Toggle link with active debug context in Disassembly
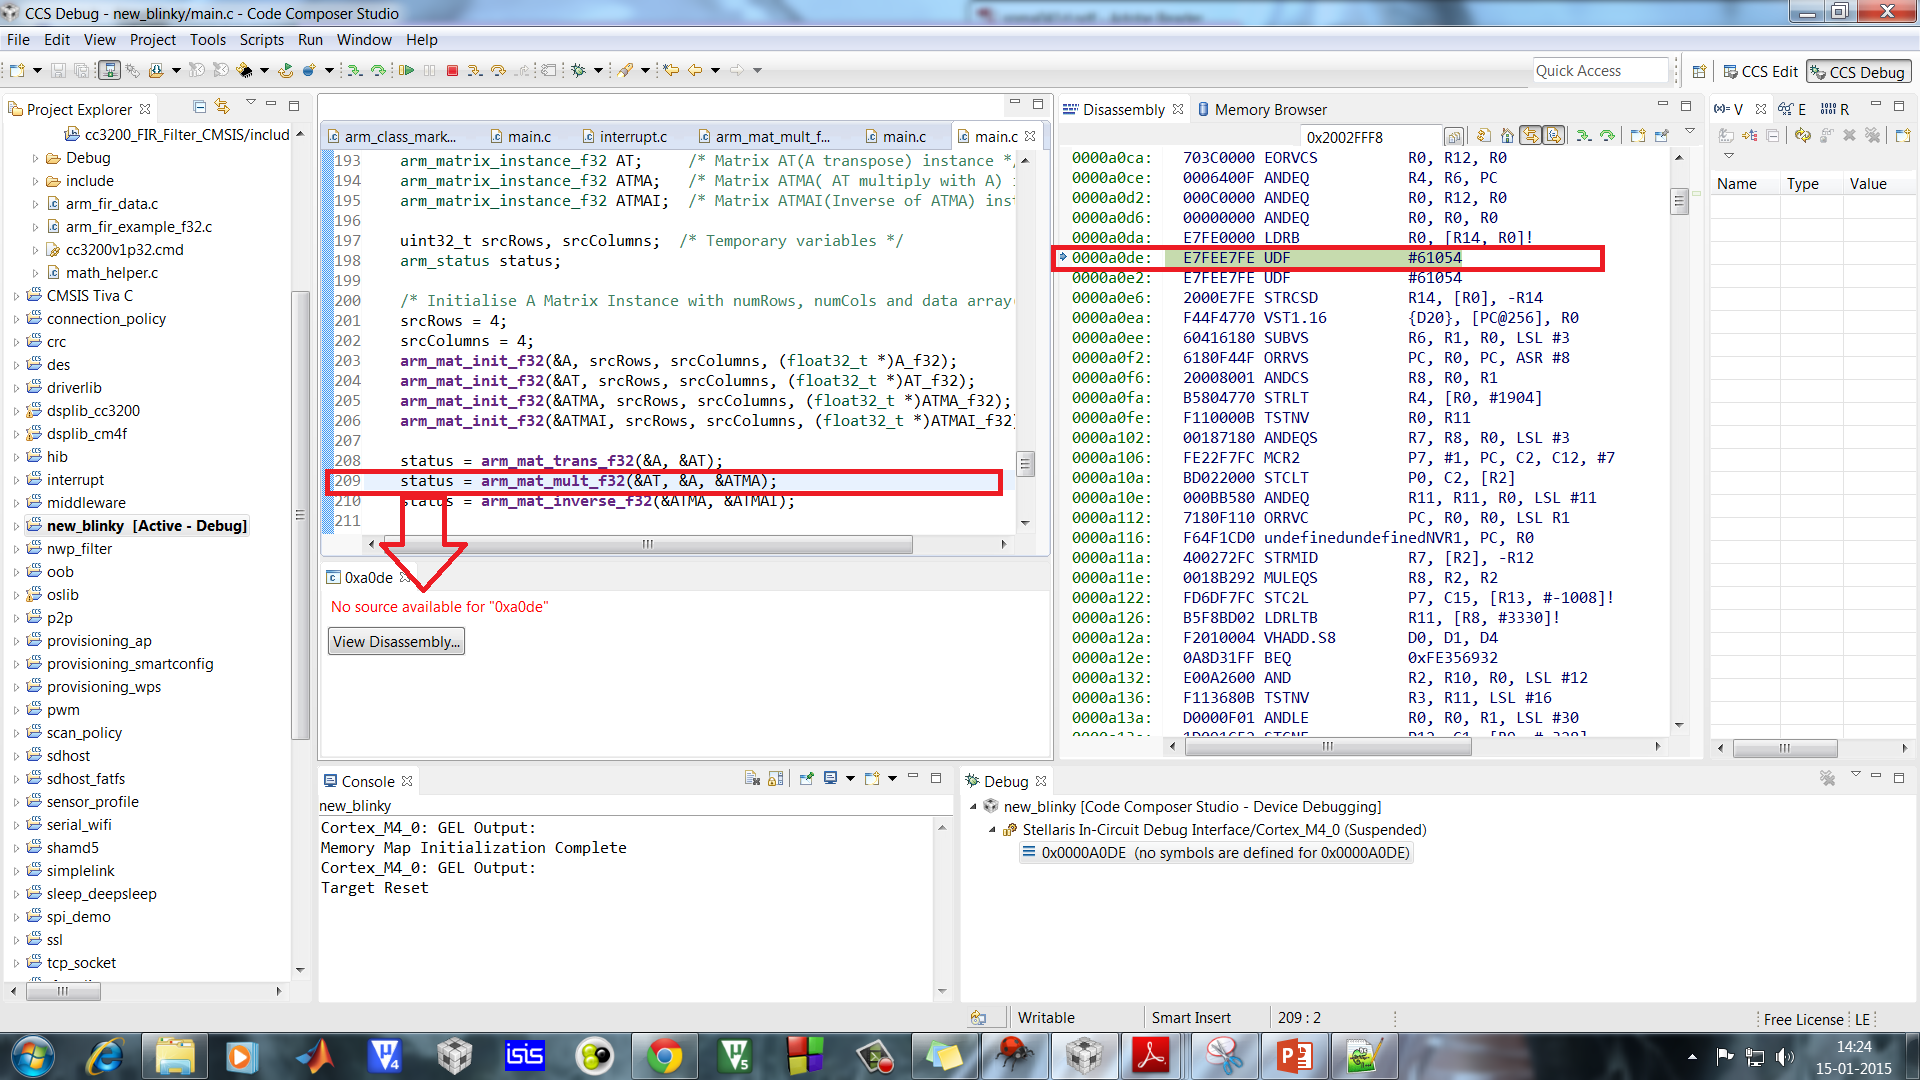 1529,136
